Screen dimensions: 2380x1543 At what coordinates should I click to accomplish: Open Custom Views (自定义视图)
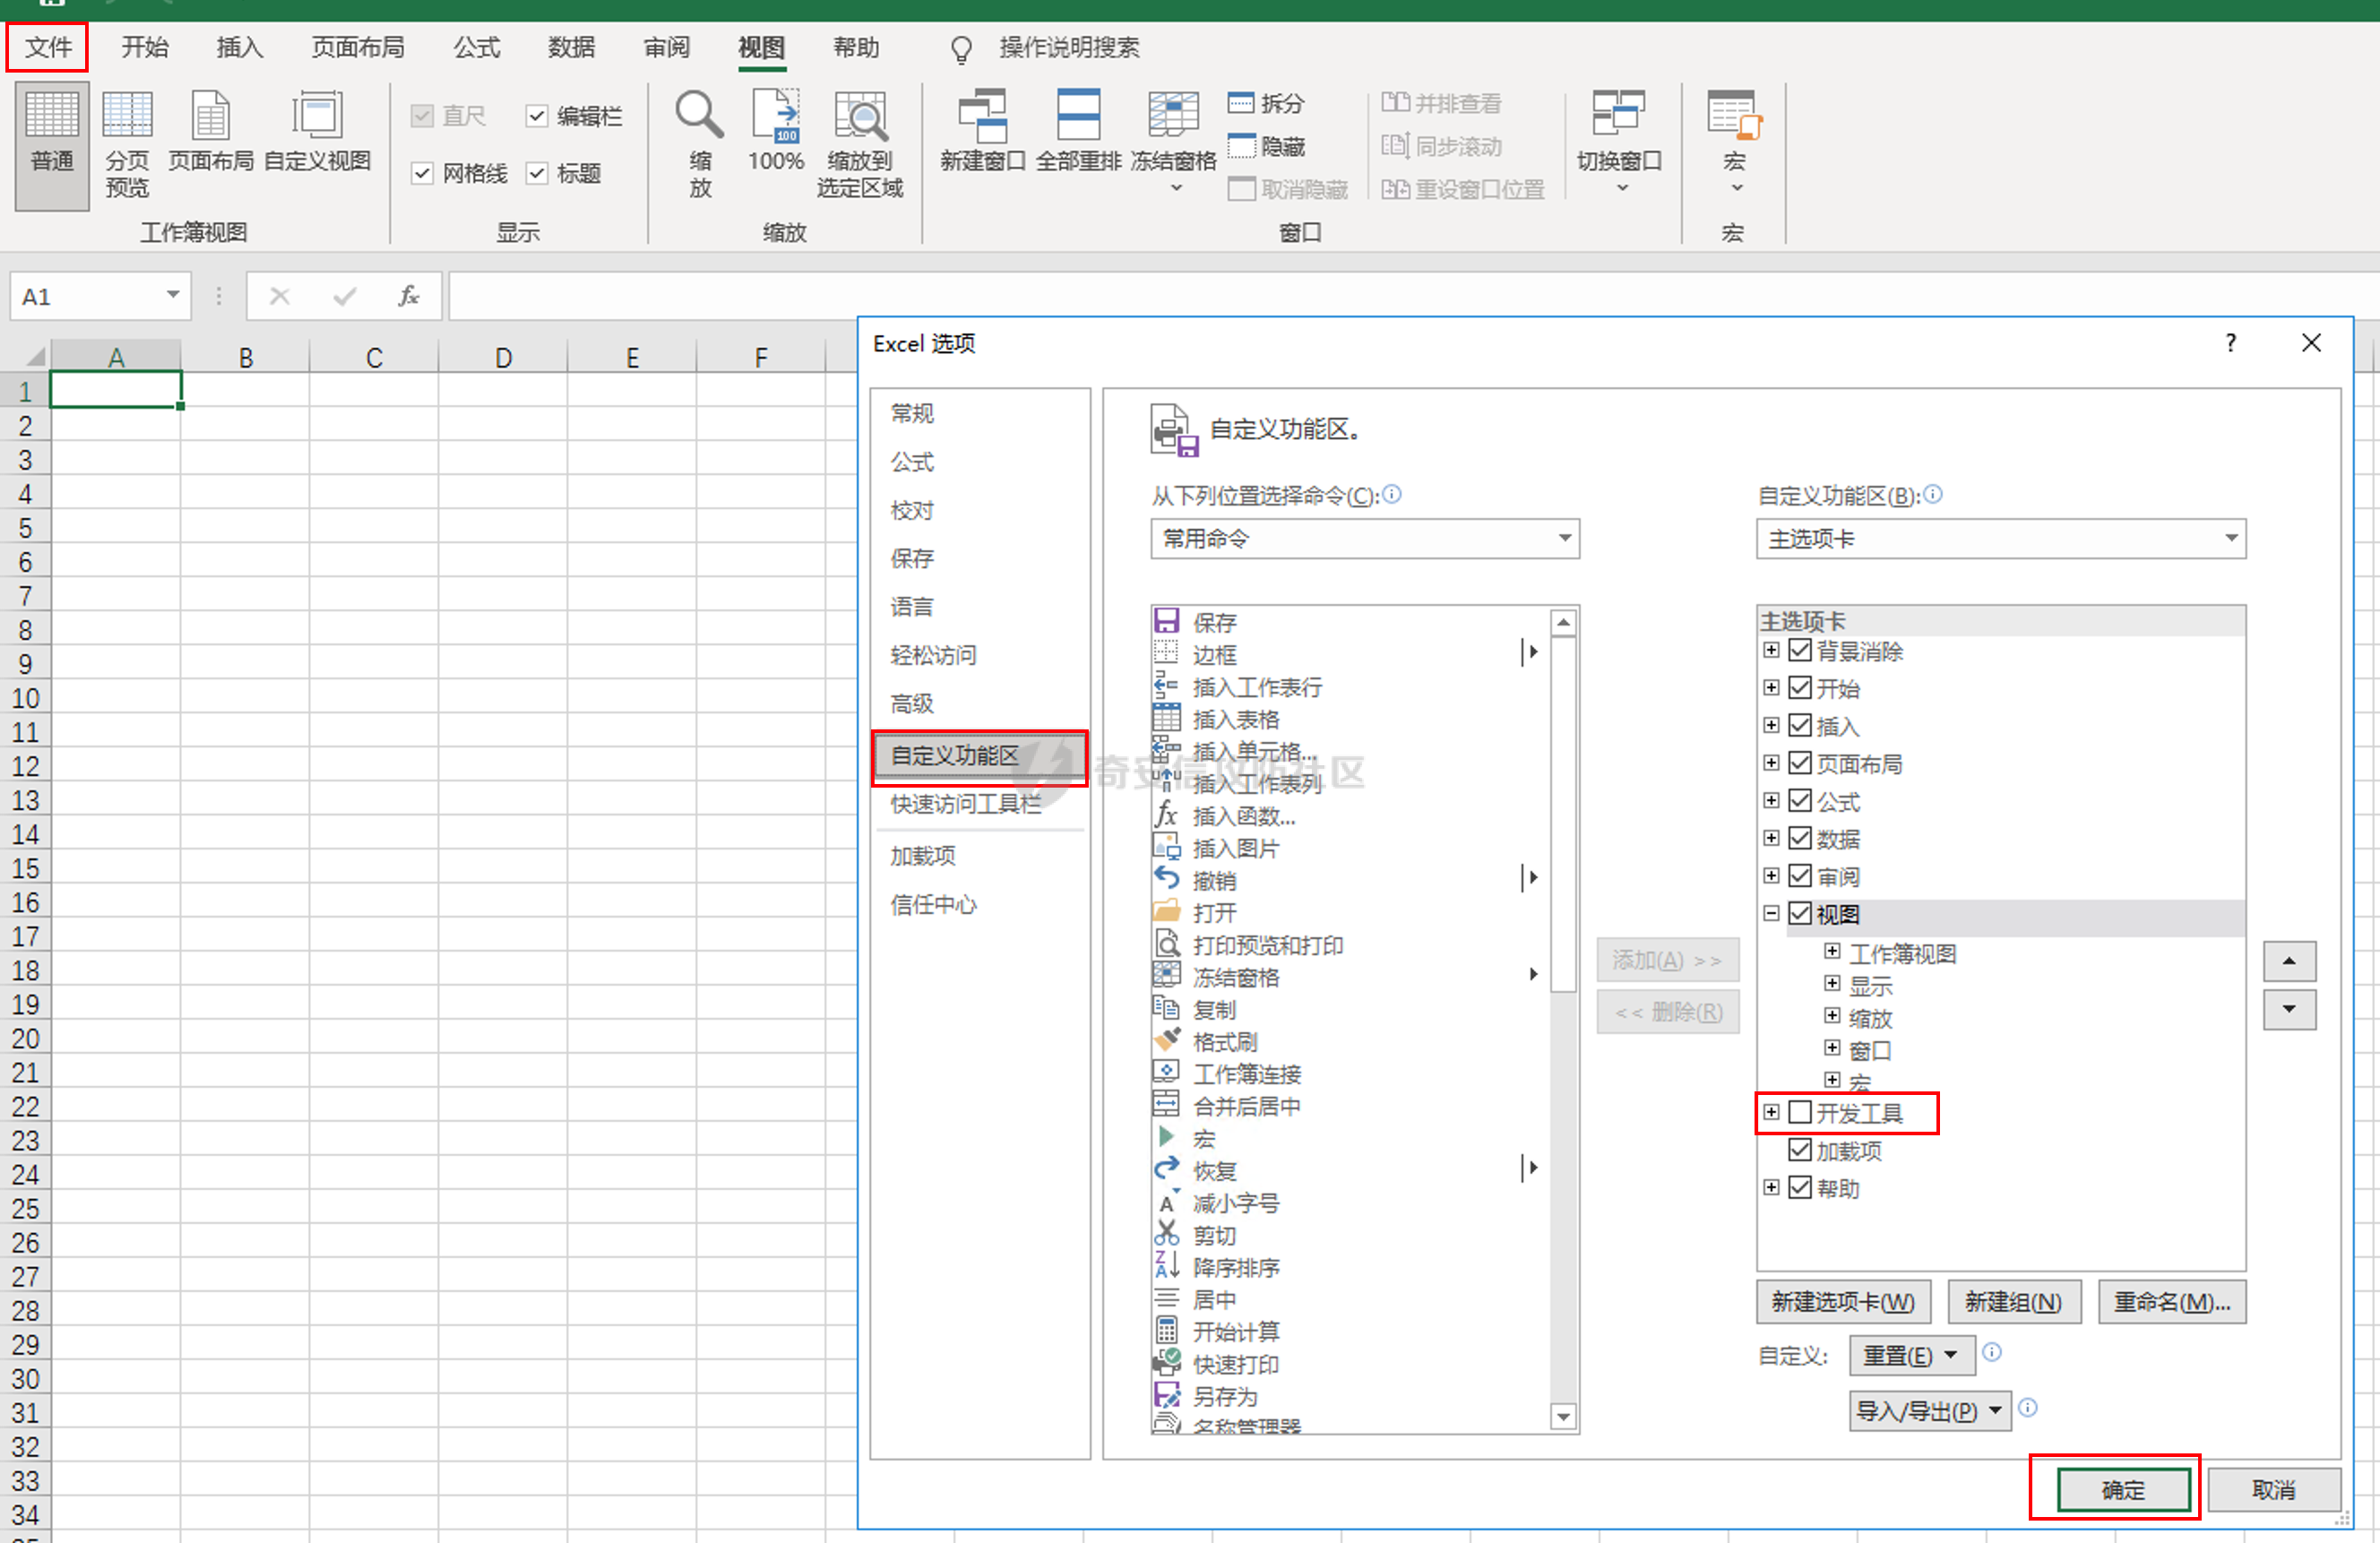click(318, 131)
